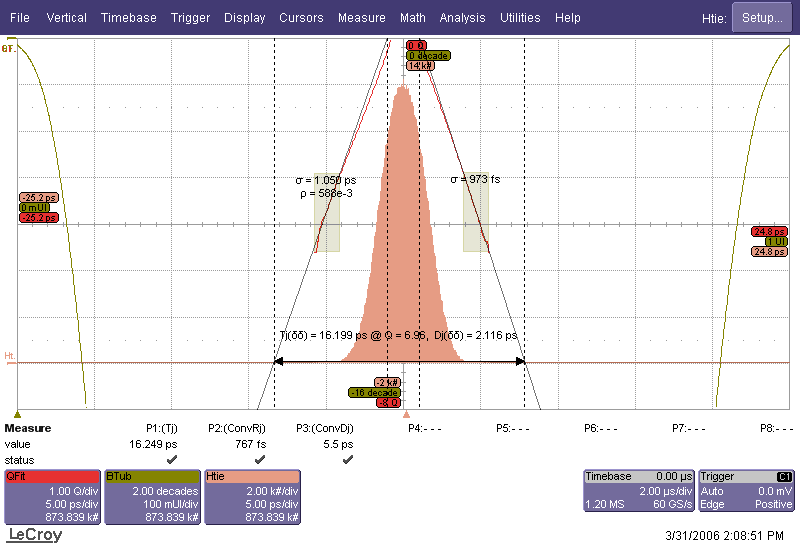Expand the Utilities menu

(x=520, y=18)
